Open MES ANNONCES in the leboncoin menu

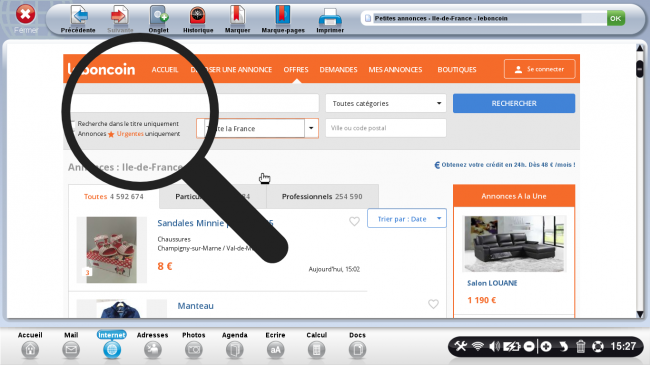395,70
